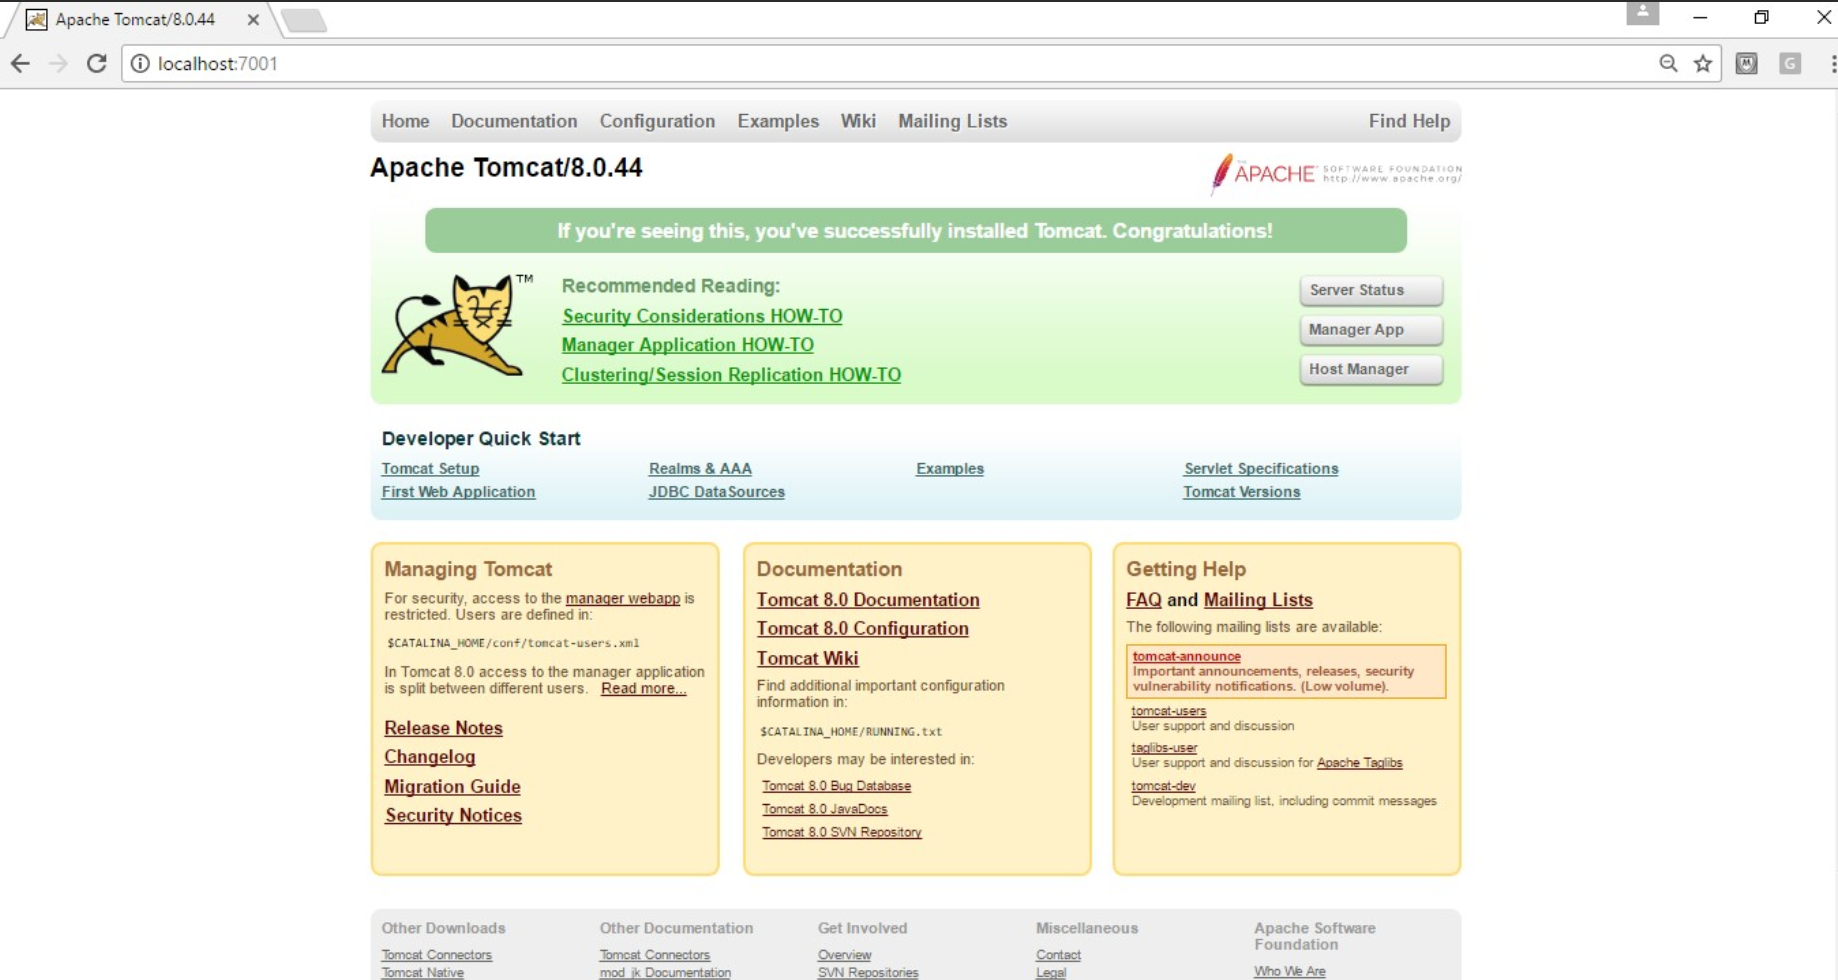Open the Tomcat Setup link
The width and height of the screenshot is (1838, 980).
430,468
